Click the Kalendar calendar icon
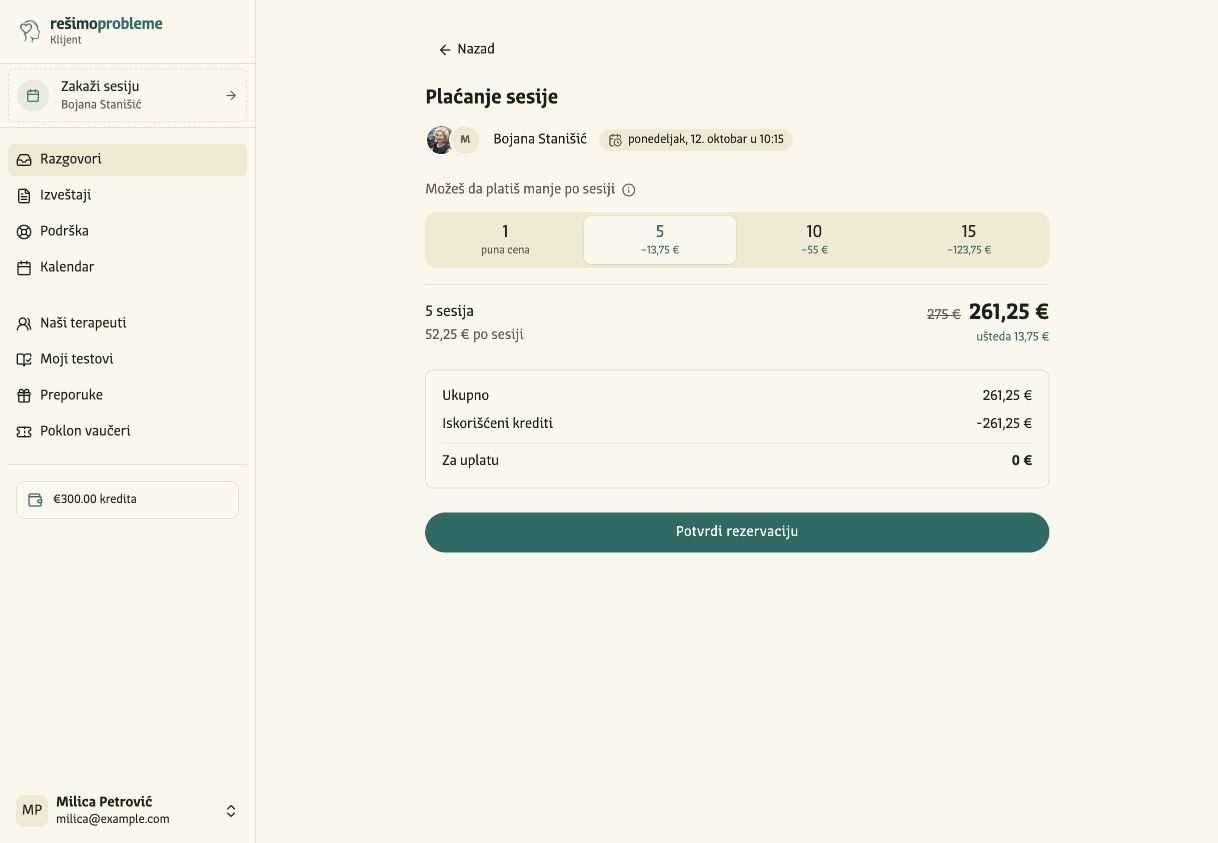 click(x=24, y=267)
